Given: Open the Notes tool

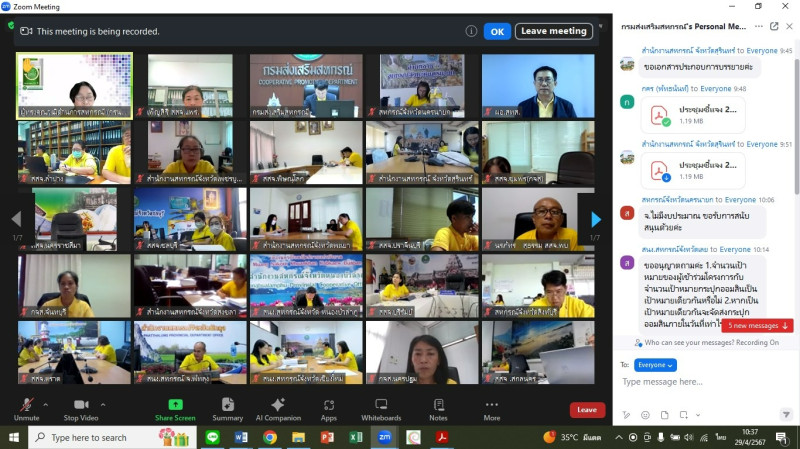Looking at the screenshot, I should pyautogui.click(x=438, y=404).
